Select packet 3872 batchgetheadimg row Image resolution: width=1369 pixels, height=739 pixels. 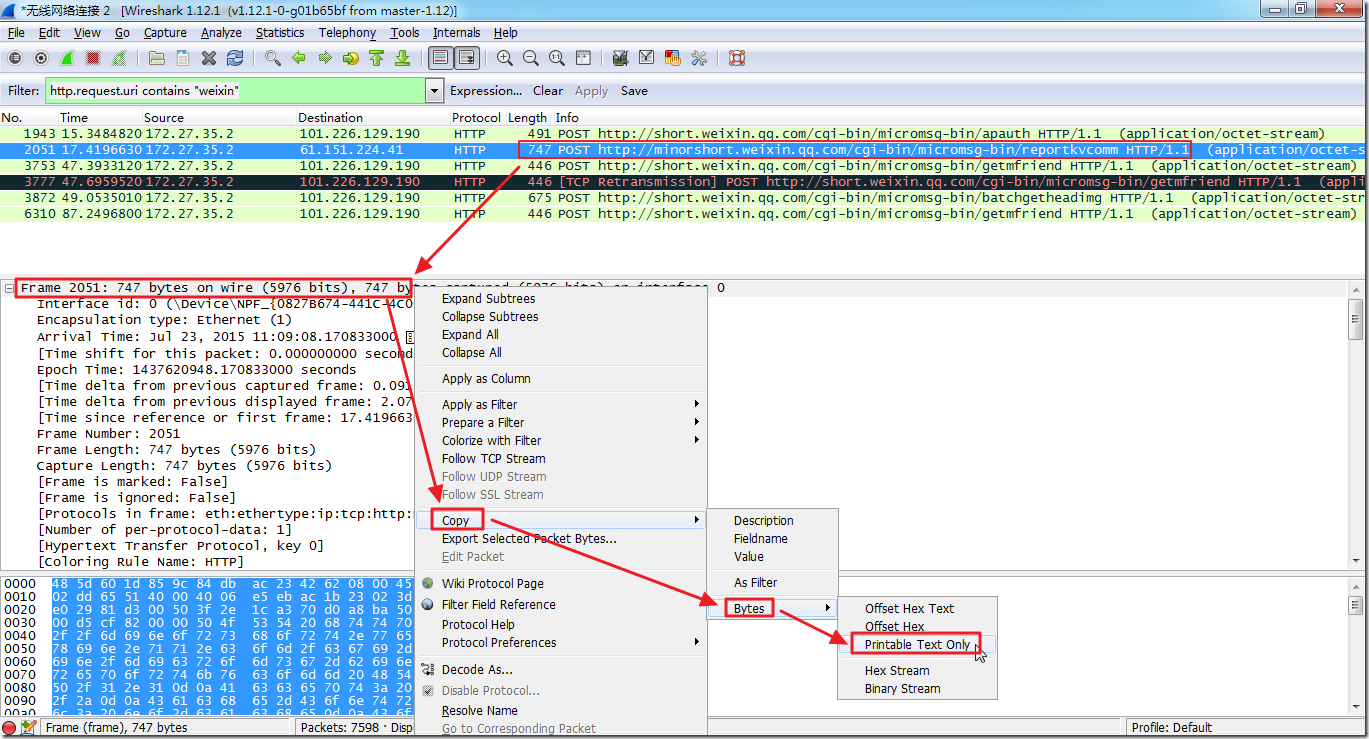click(684, 197)
